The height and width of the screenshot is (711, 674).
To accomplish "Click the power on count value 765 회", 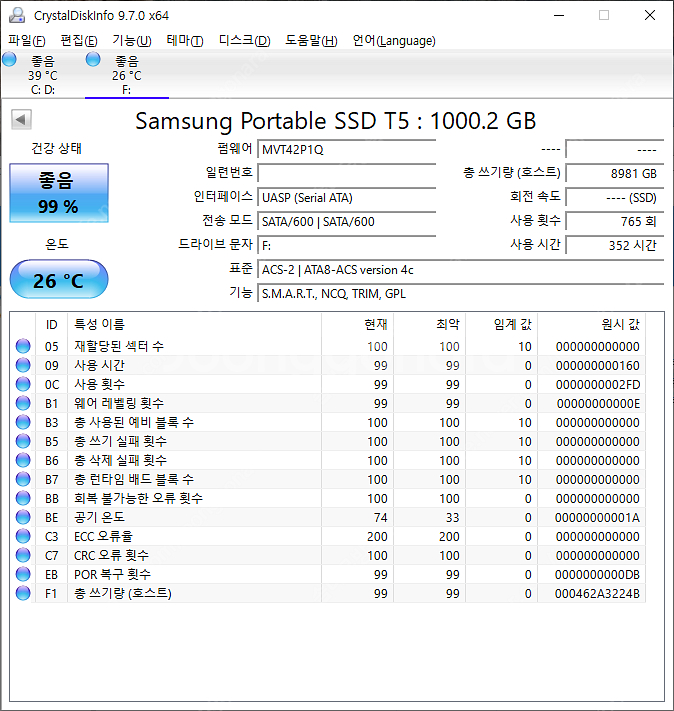I will pos(615,222).
